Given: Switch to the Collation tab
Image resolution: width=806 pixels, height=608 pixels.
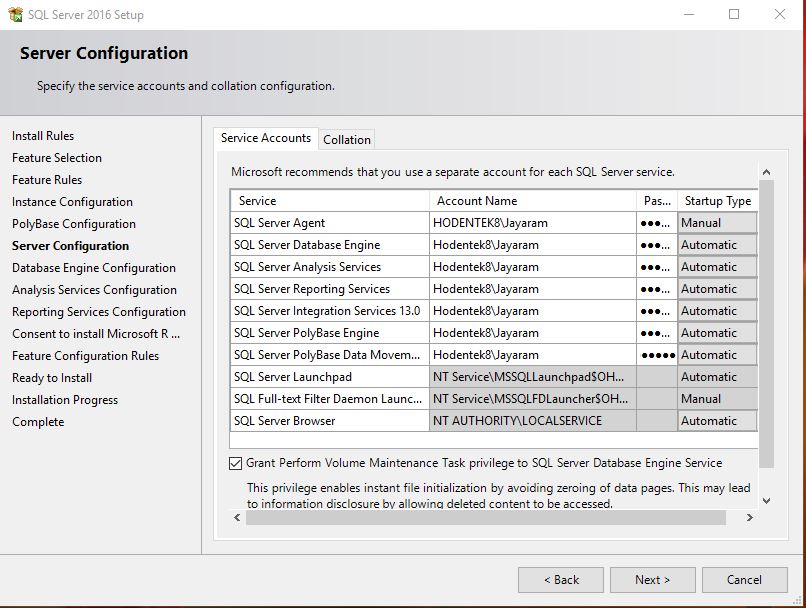Looking at the screenshot, I should tap(347, 139).
